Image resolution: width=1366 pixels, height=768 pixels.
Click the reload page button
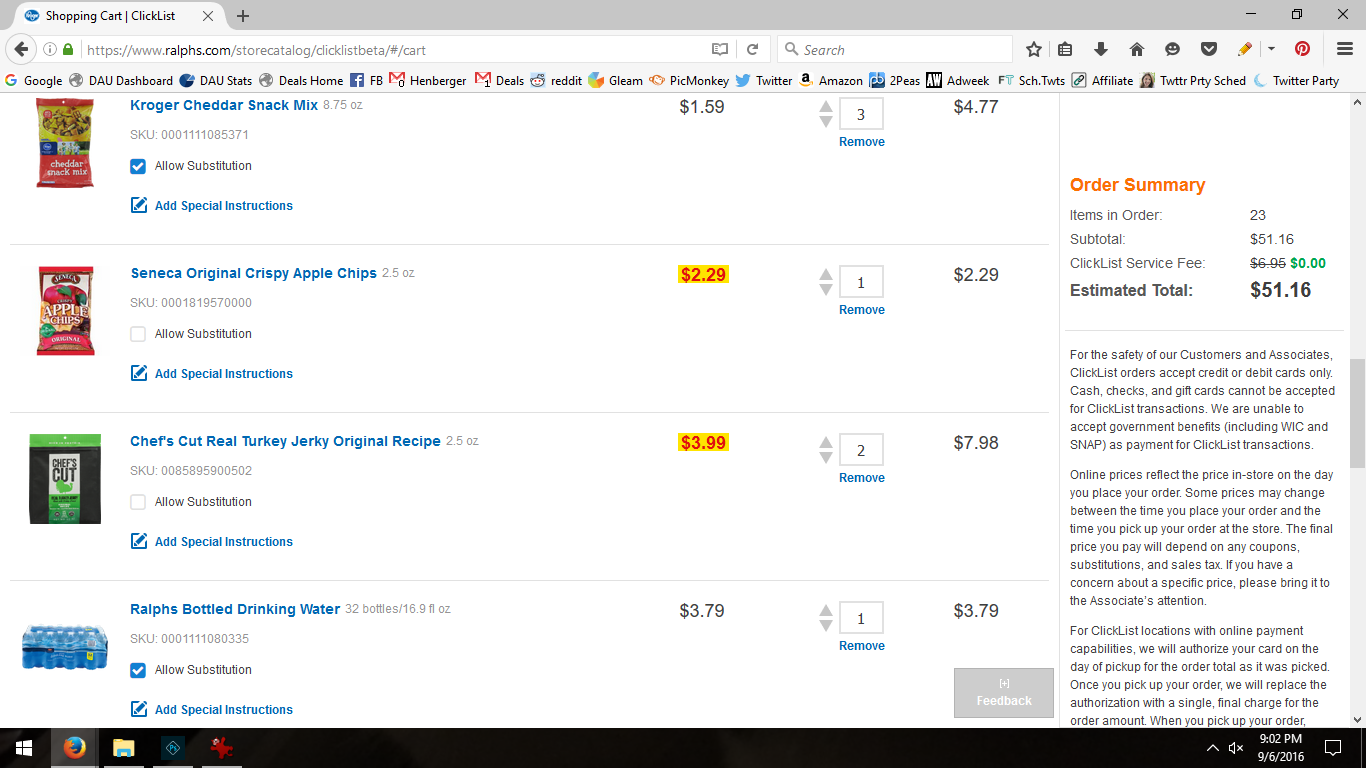(x=753, y=49)
